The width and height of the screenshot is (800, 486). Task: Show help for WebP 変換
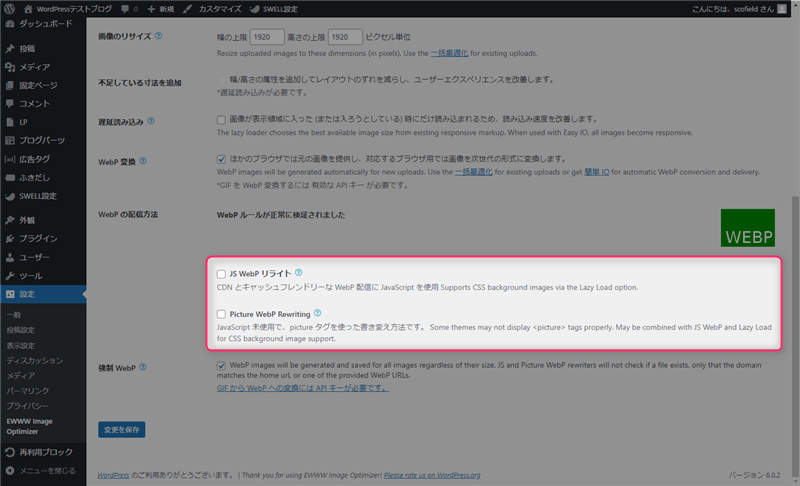tap(143, 161)
